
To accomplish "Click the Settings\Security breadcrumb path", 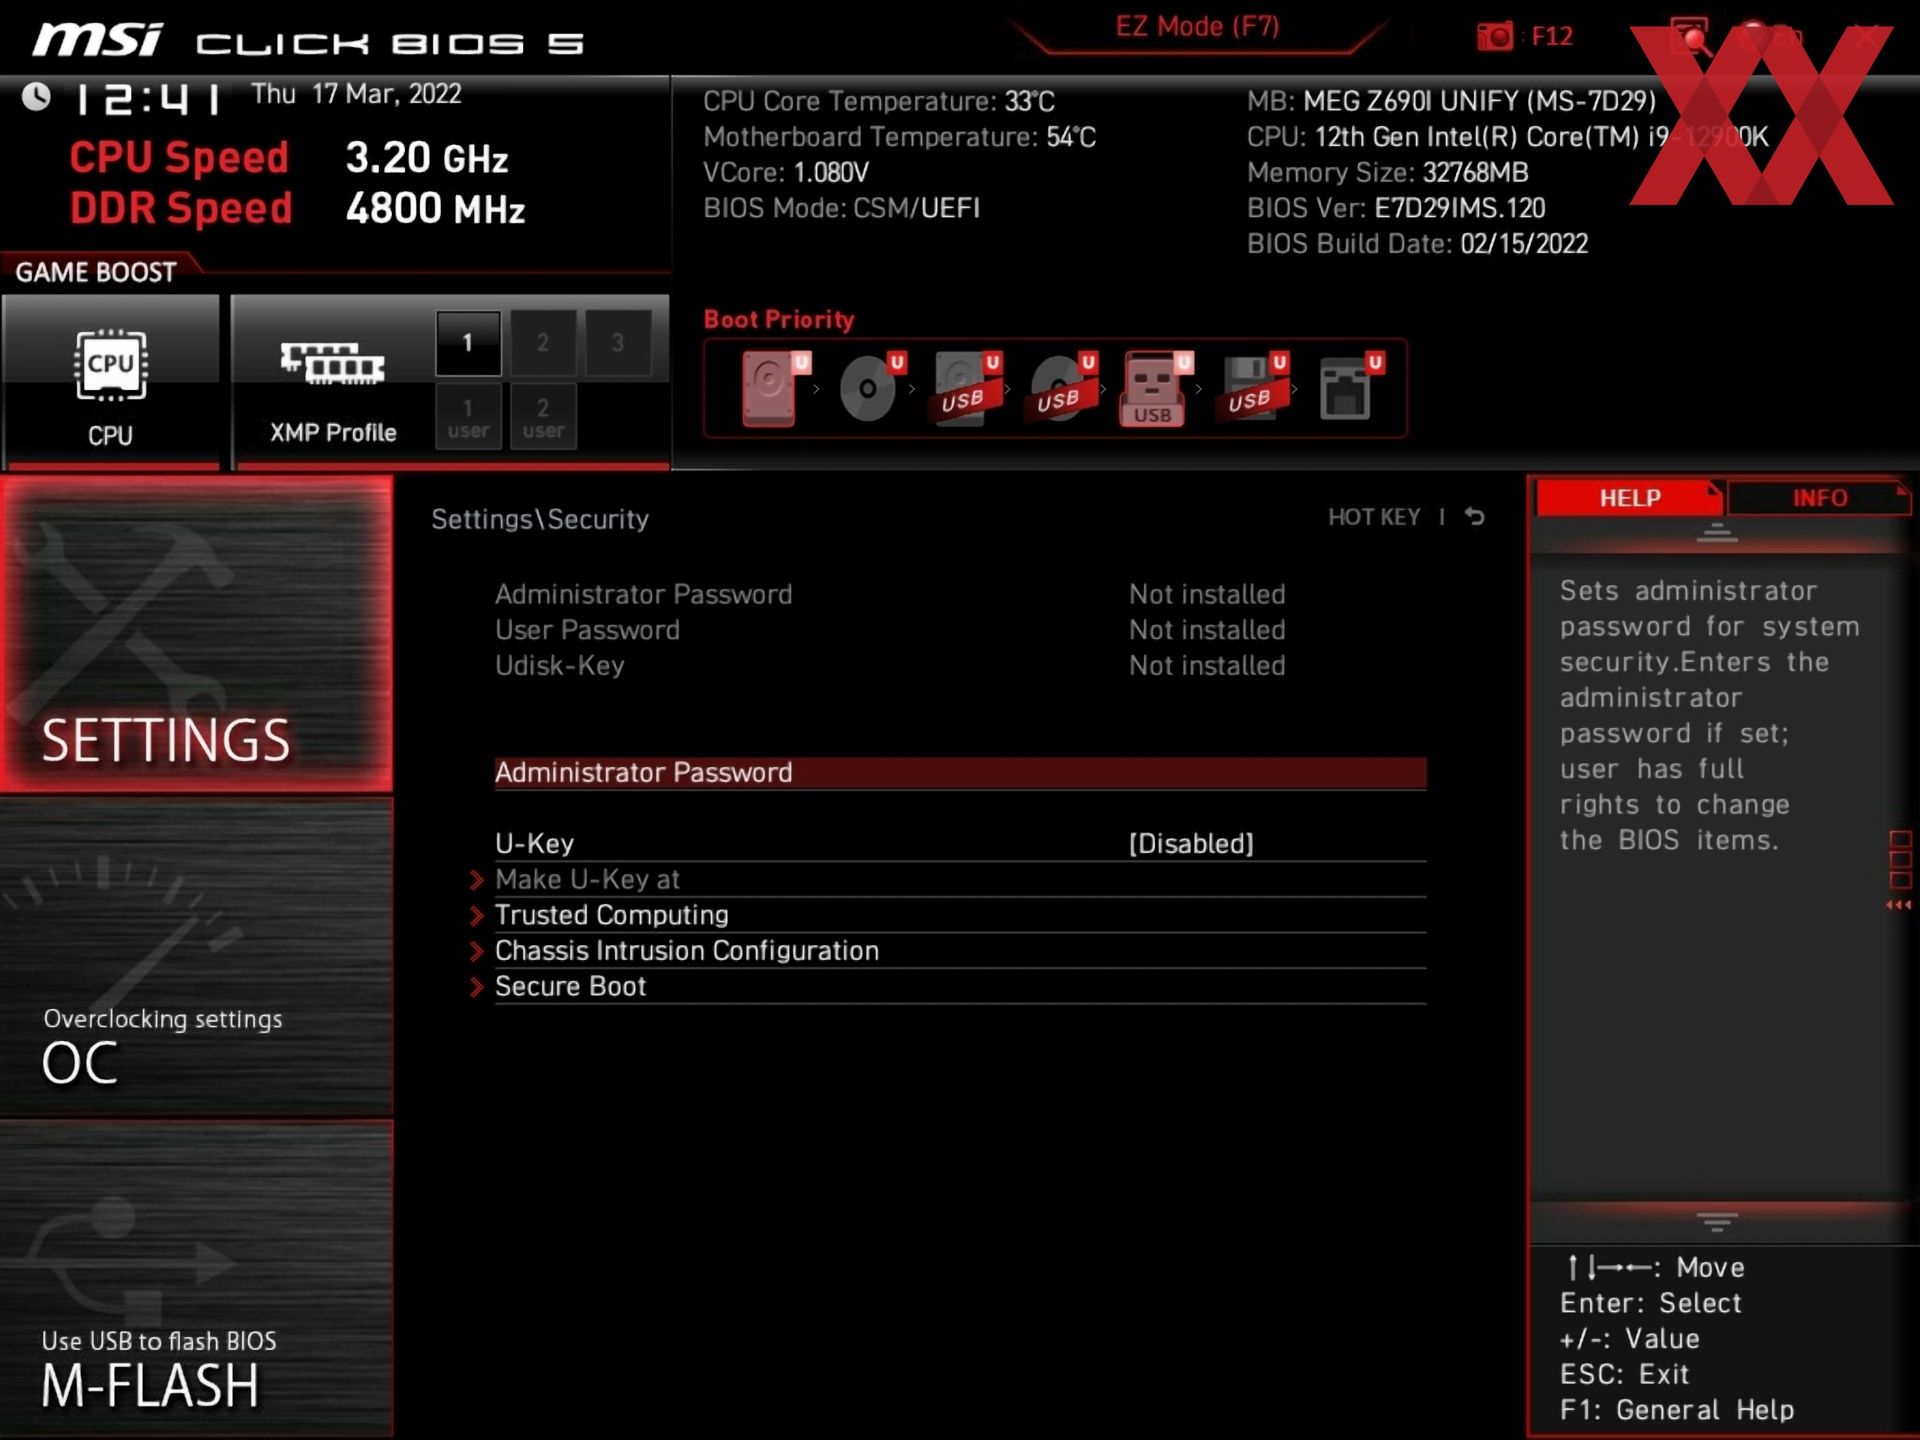I will click(540, 519).
